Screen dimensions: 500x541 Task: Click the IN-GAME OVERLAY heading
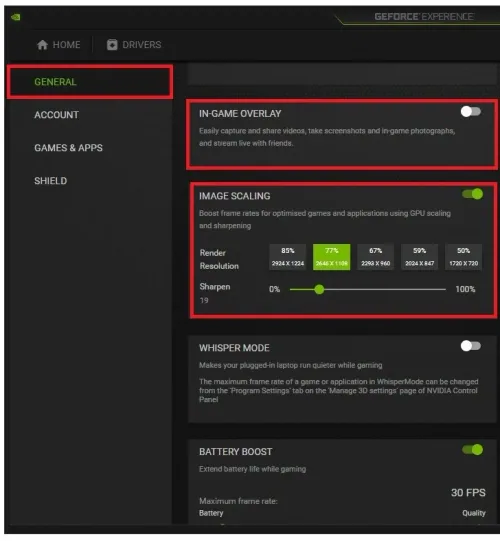[240, 114]
